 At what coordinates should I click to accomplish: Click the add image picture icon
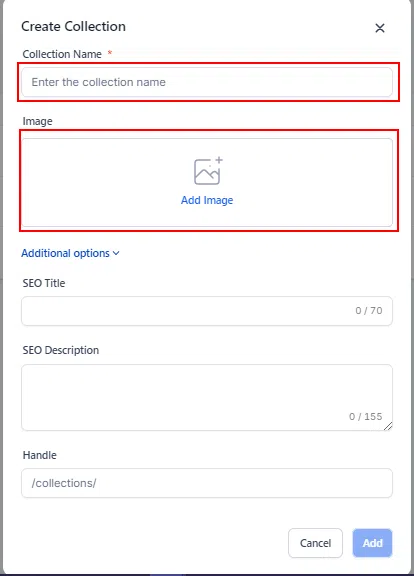(208, 171)
